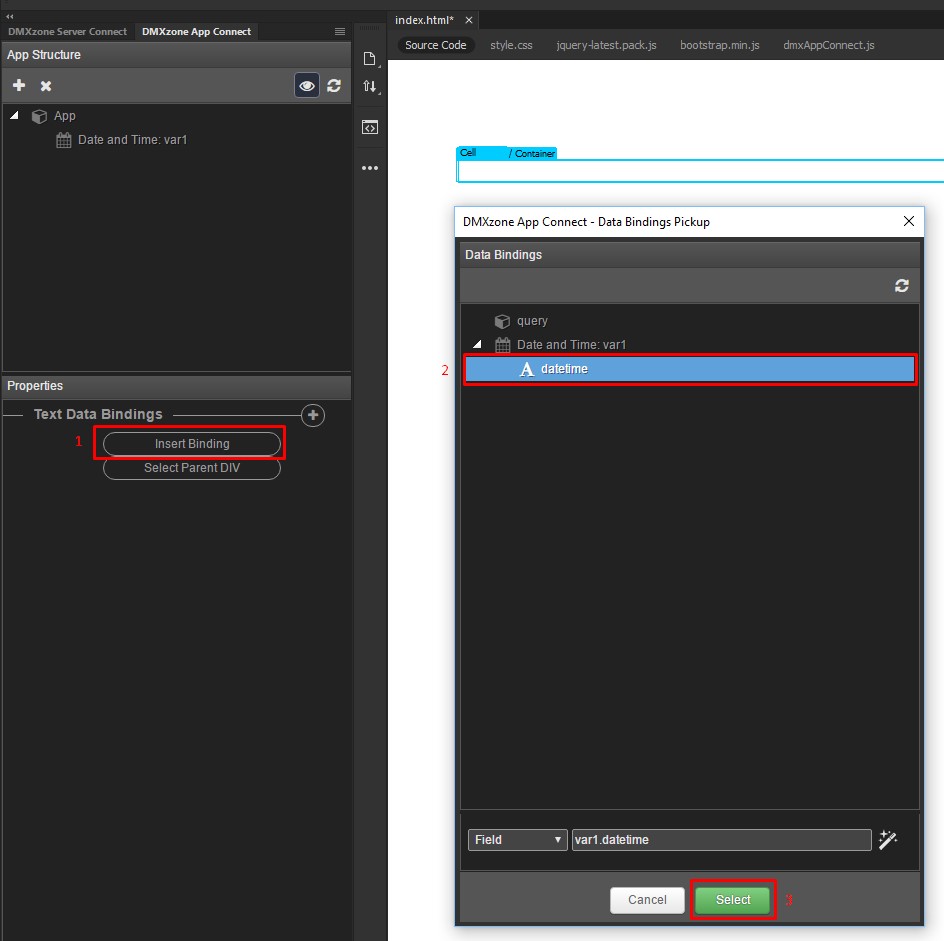Click inside the highlighted Cell container

click(x=700, y=171)
